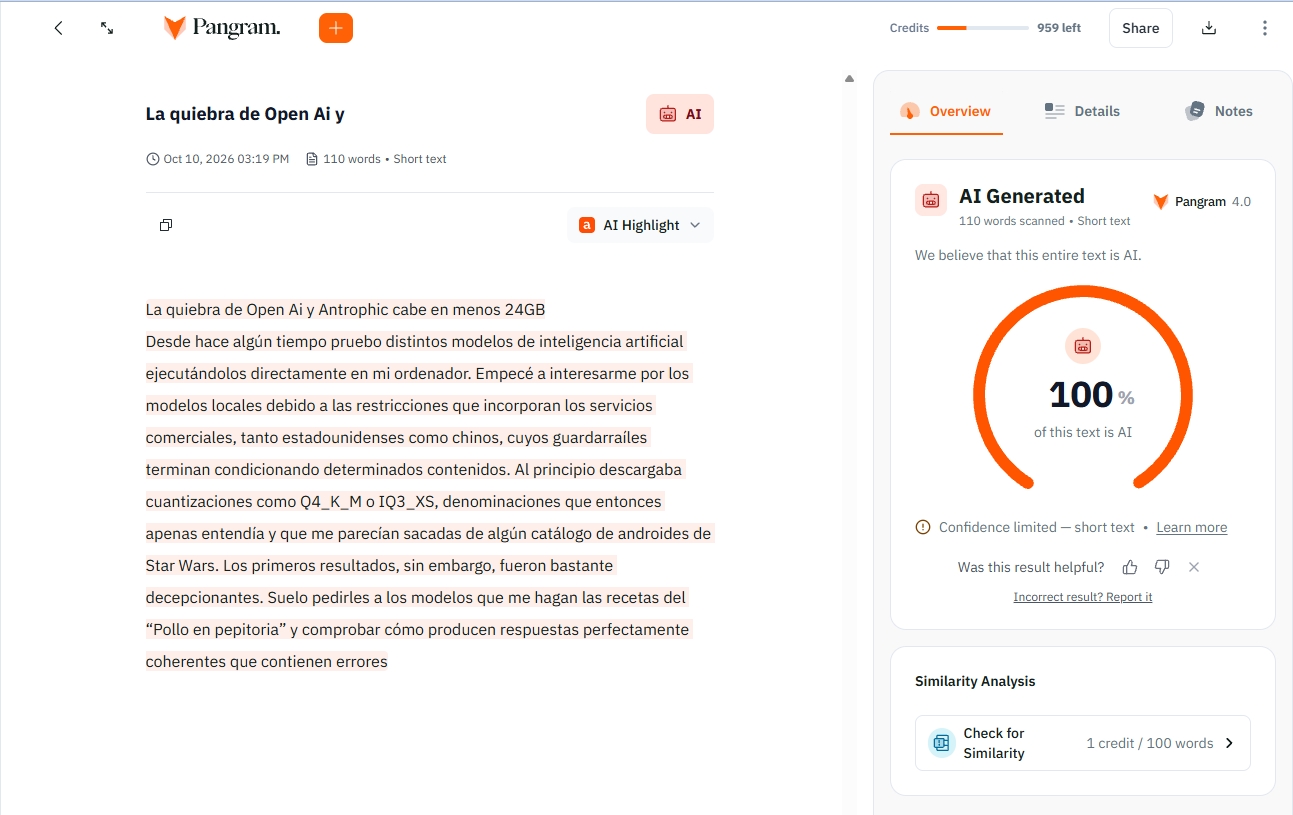Viewport: 1293px width, 815px height.
Task: Open the Notes tab
Action: (1219, 111)
